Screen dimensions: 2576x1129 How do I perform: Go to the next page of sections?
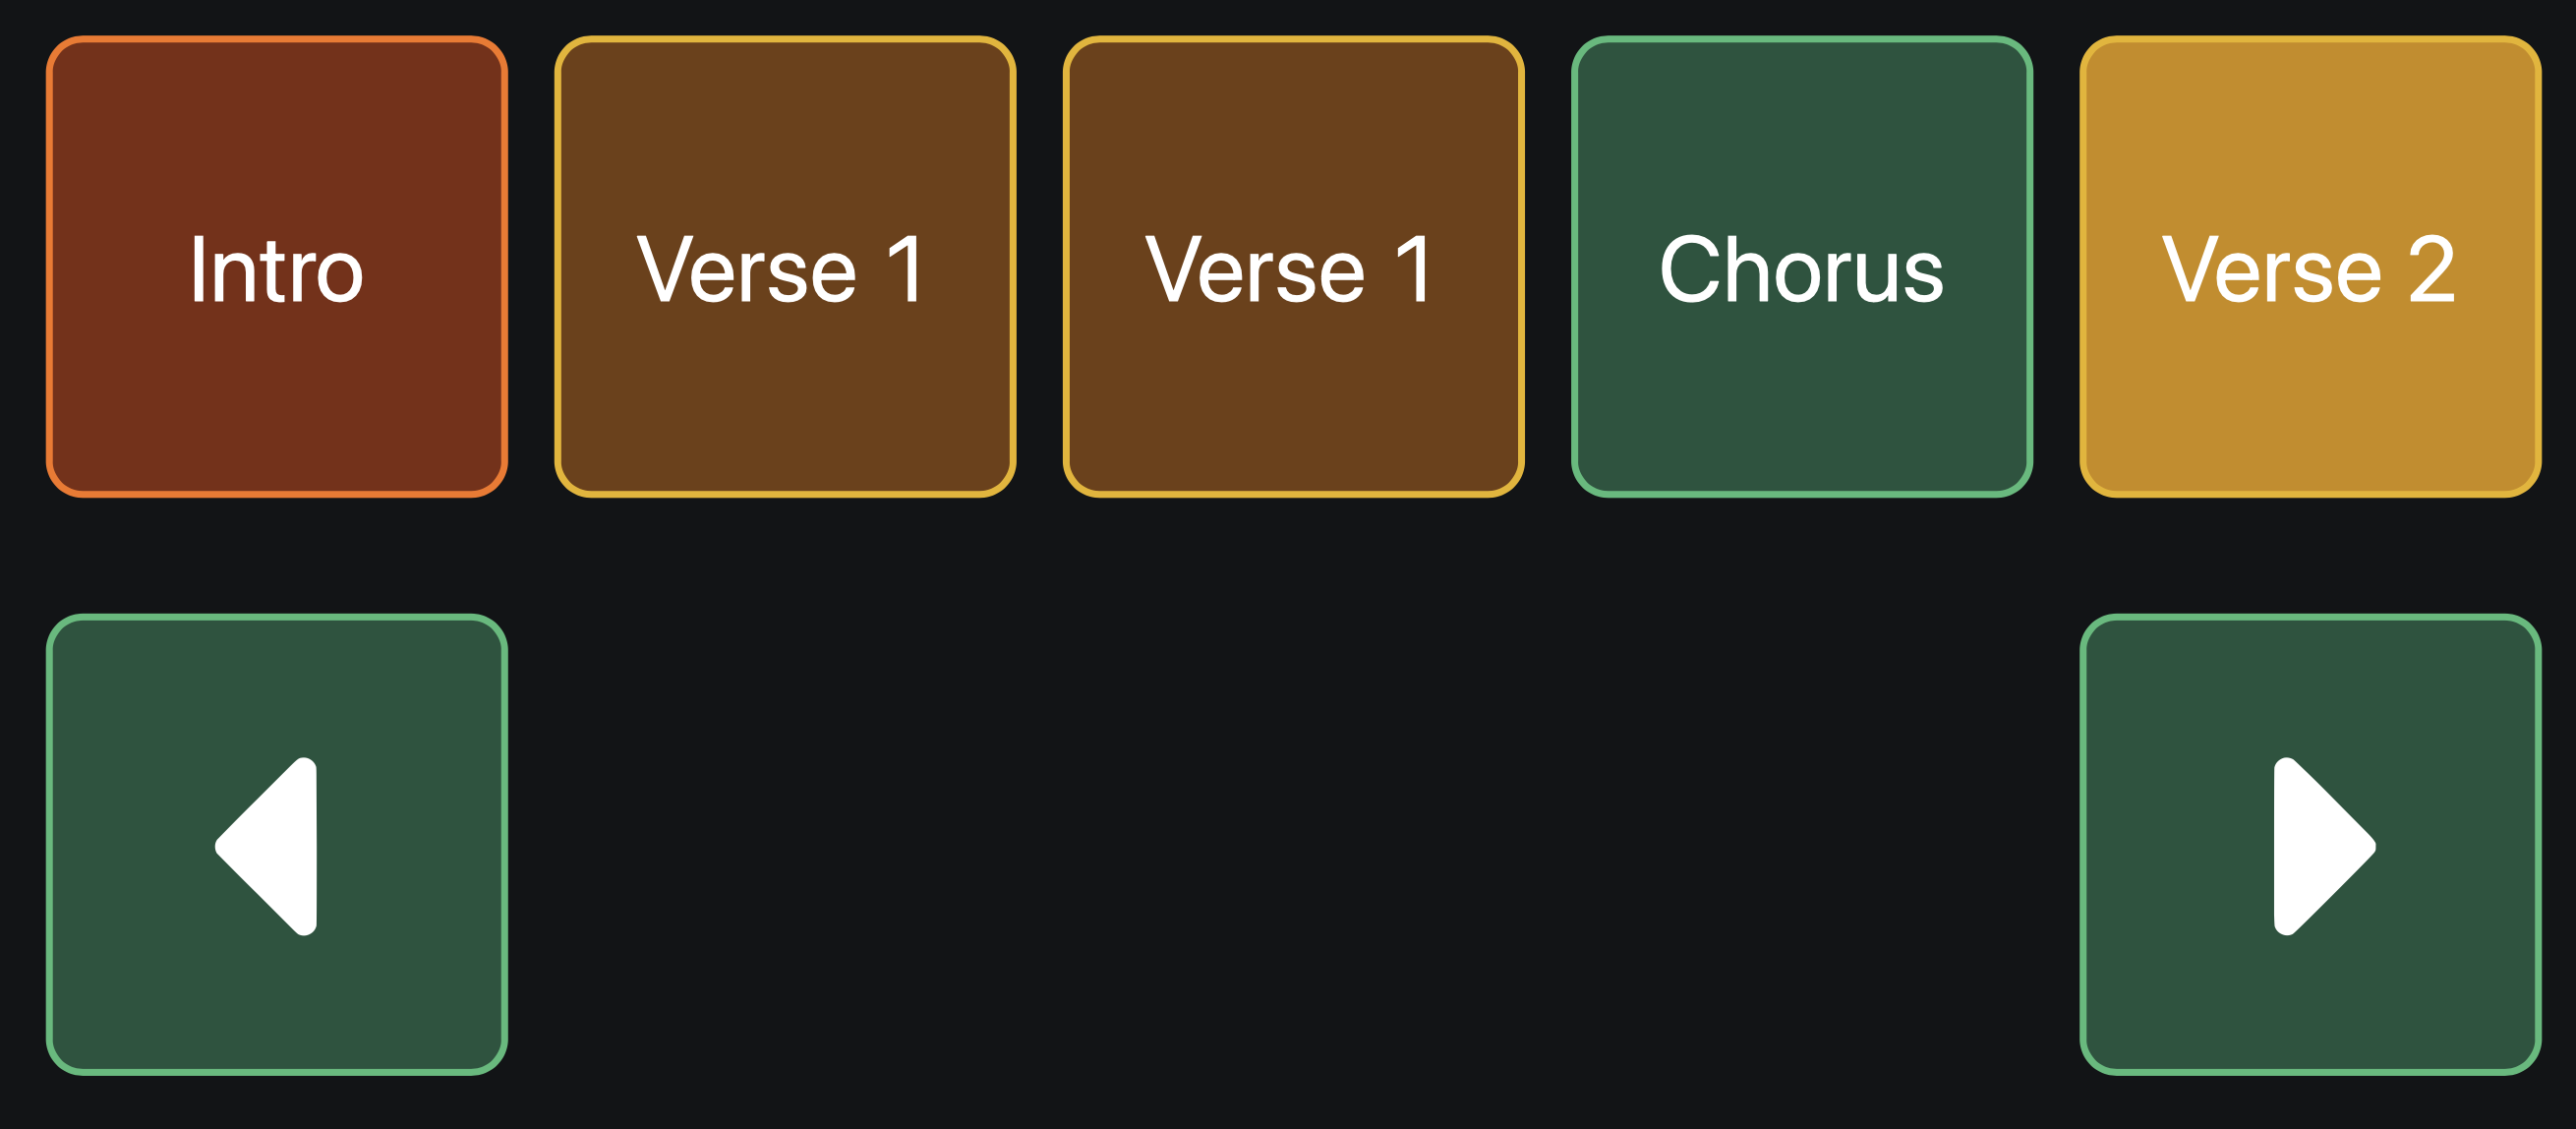tap(2310, 845)
